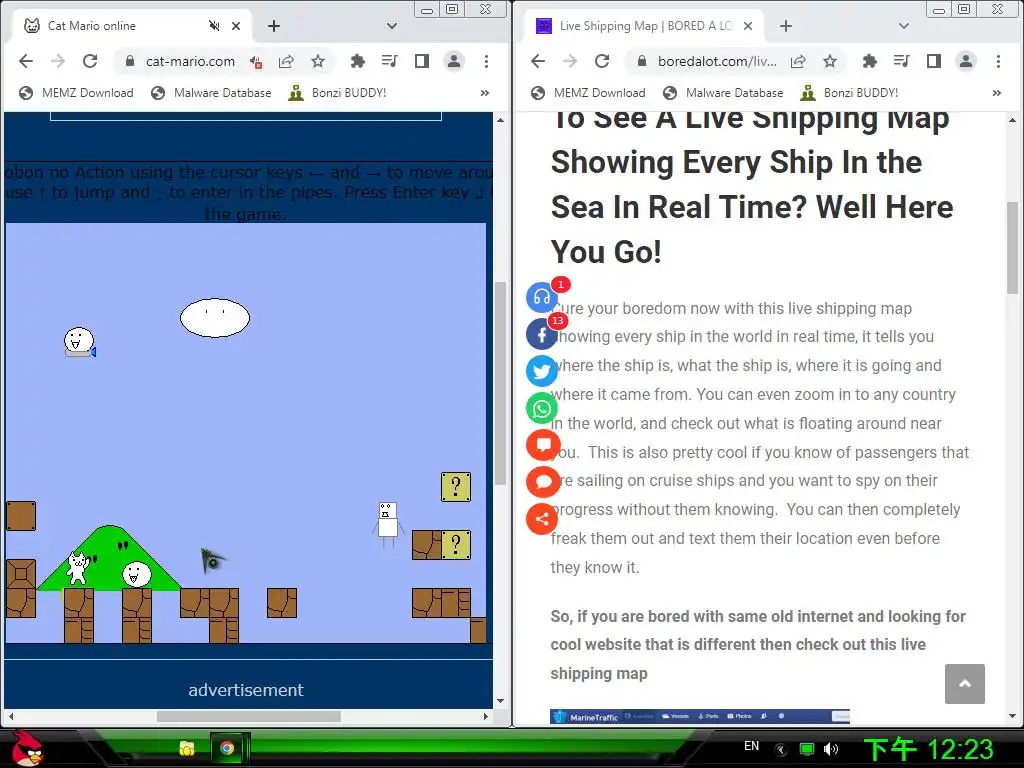Toggle side panel in boredalot window
This screenshot has height=768, width=1024.
point(934,61)
